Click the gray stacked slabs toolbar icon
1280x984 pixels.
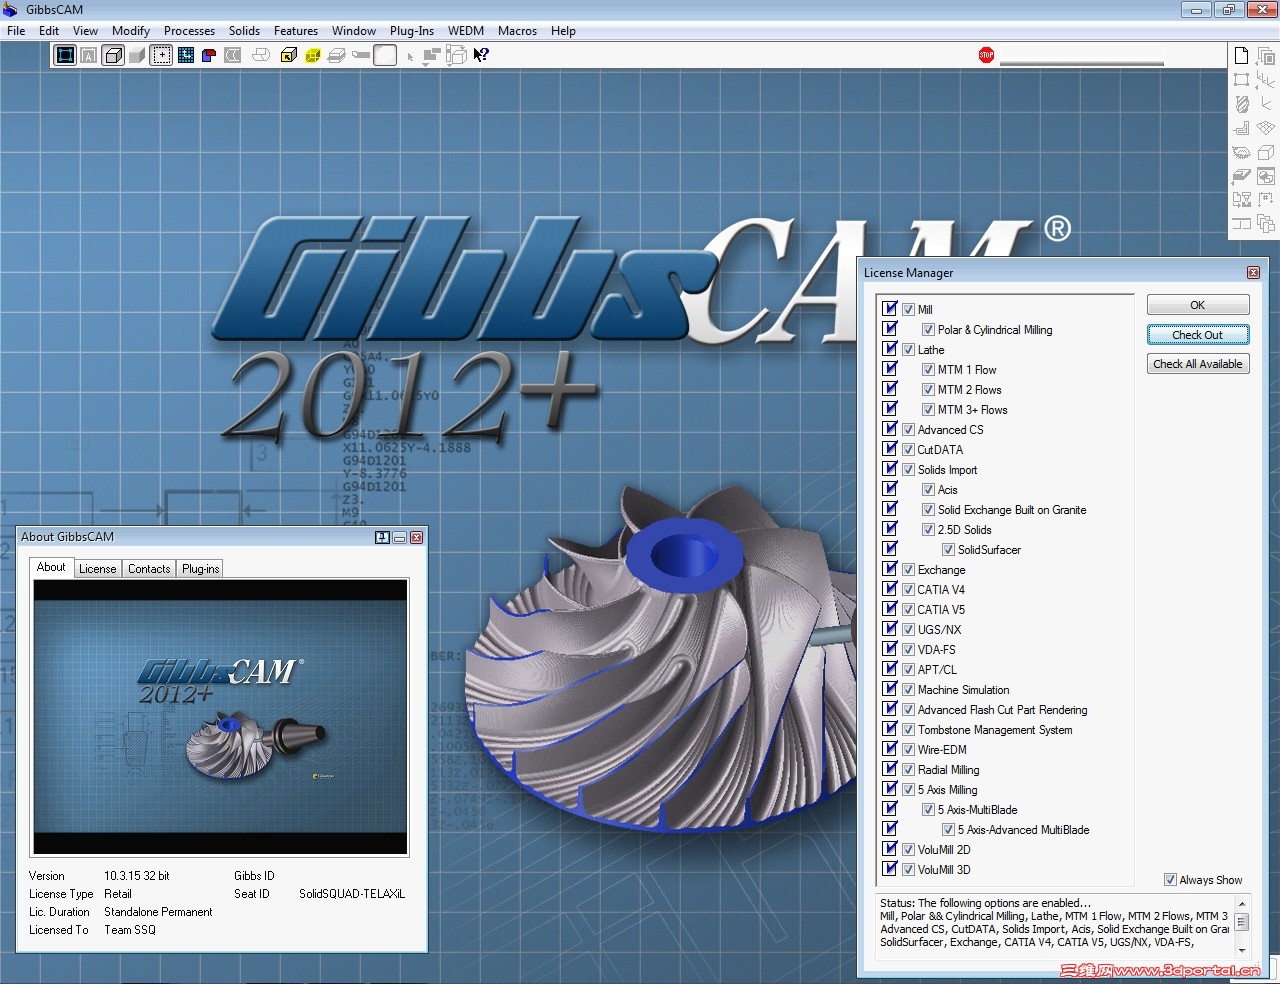point(336,55)
